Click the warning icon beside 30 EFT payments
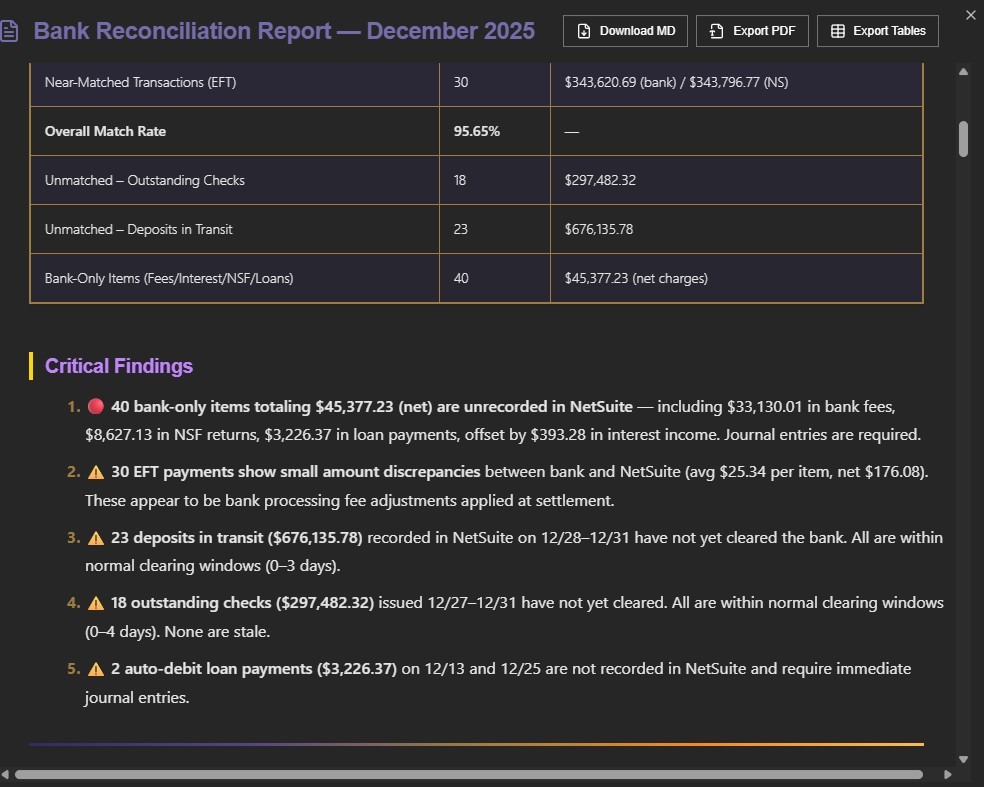 pos(96,472)
